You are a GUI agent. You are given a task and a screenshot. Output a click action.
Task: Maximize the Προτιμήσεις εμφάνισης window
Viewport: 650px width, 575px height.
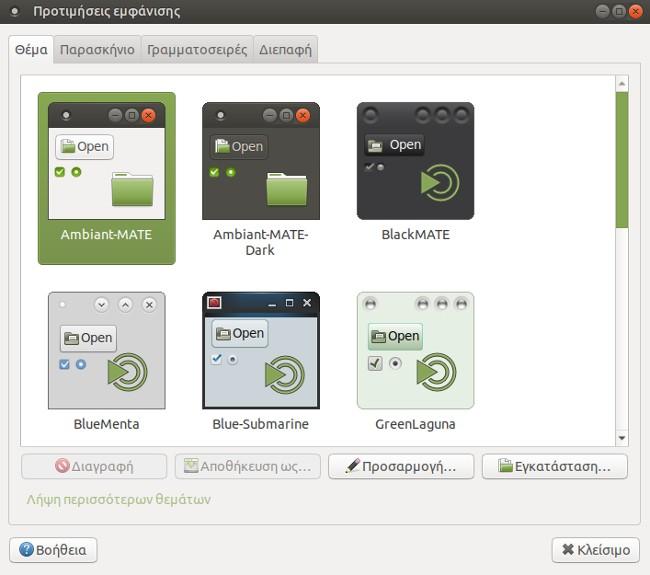pyautogui.click(x=619, y=11)
